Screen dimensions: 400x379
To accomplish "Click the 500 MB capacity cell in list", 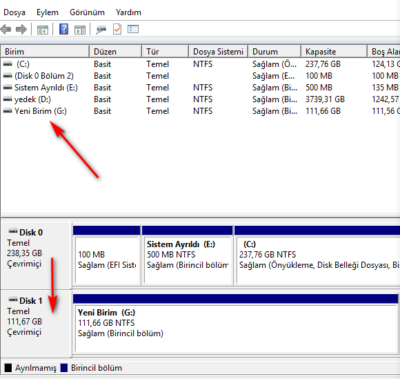I will tap(319, 88).
